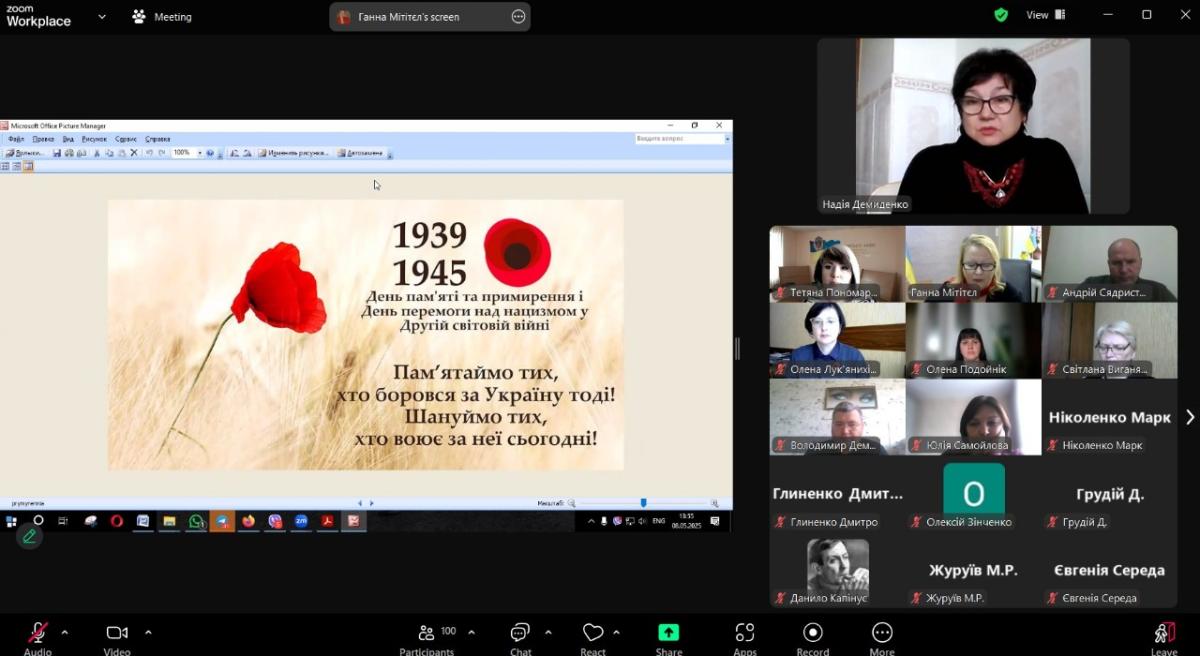Open shared screen options ellipsis
This screenshot has width=1200, height=656.
(518, 17)
